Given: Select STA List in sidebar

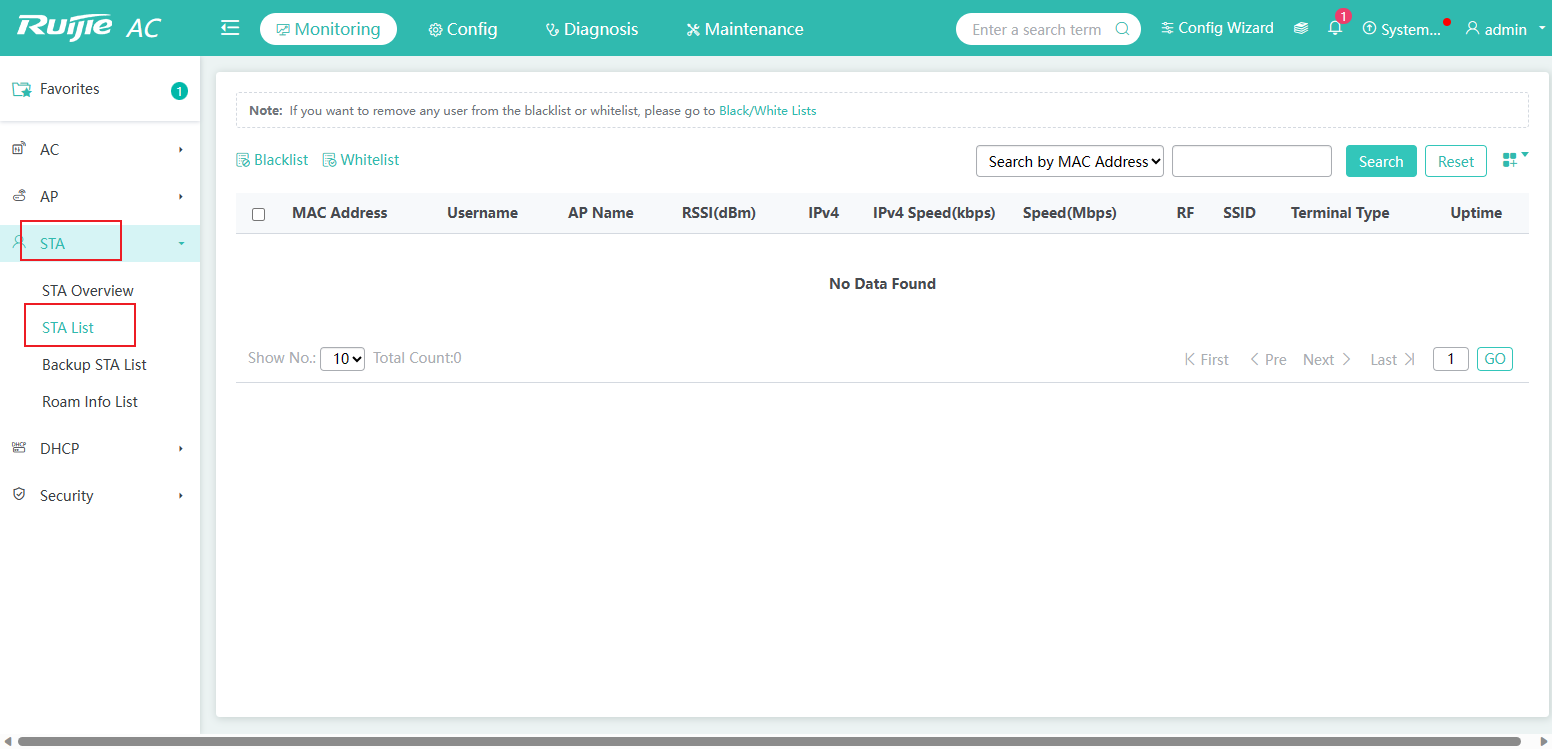Looking at the screenshot, I should tap(68, 328).
